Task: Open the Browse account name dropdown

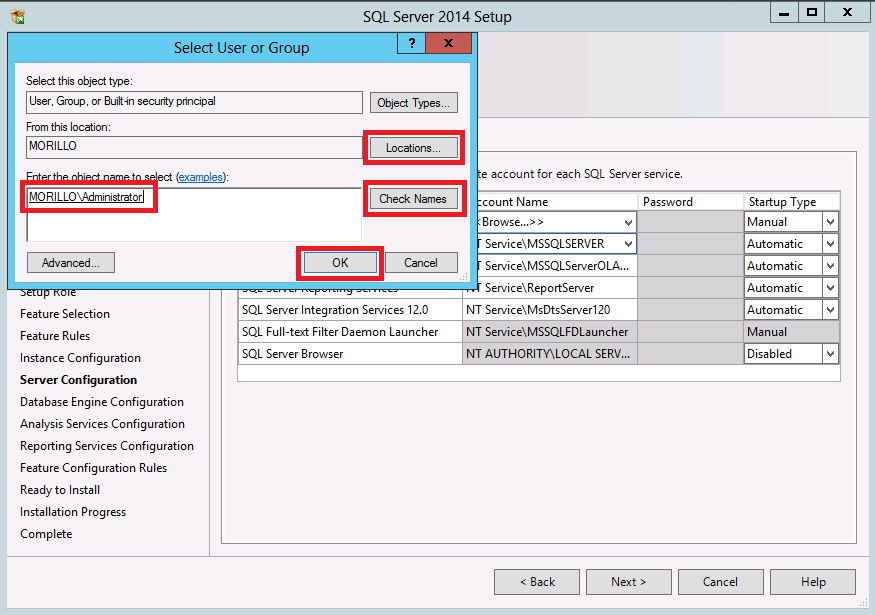Action: tap(628, 222)
